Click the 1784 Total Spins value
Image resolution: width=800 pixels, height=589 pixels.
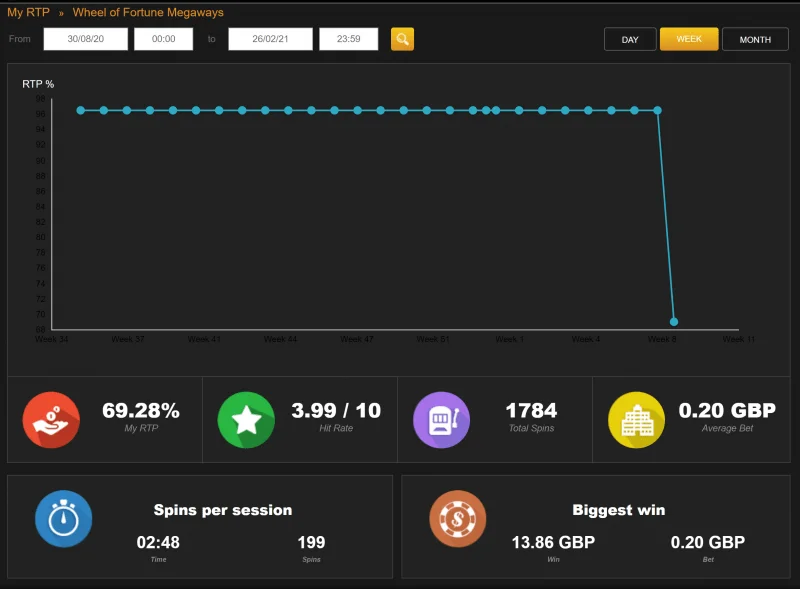coord(531,410)
